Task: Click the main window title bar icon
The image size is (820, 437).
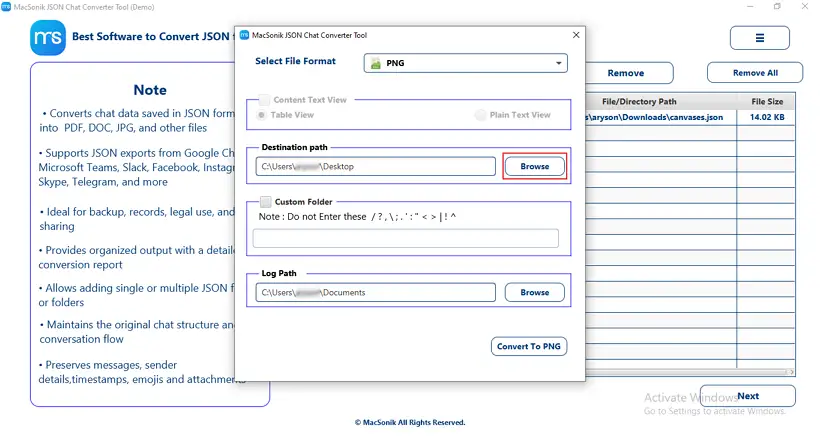Action: pyautogui.click(x=6, y=7)
